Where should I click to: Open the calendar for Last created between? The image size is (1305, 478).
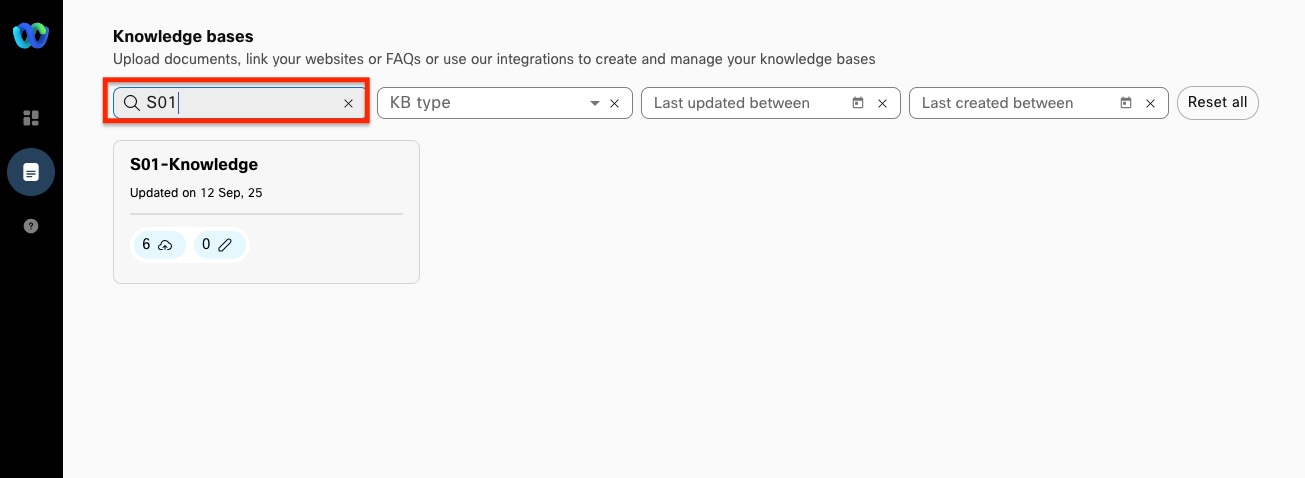coord(1126,103)
